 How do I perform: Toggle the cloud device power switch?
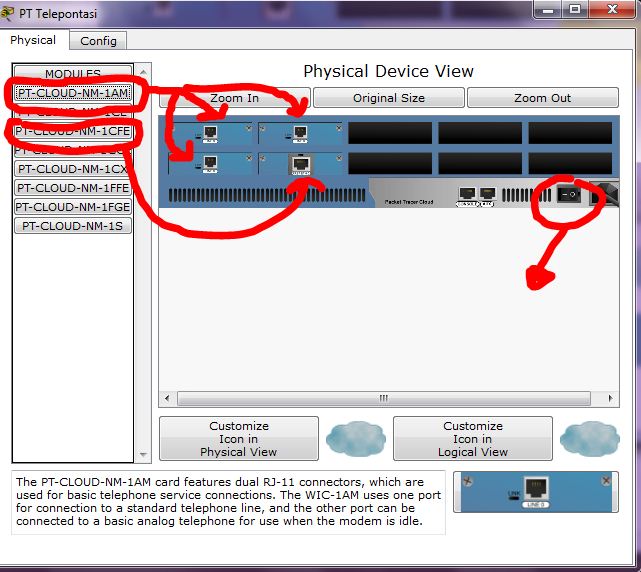click(x=569, y=194)
